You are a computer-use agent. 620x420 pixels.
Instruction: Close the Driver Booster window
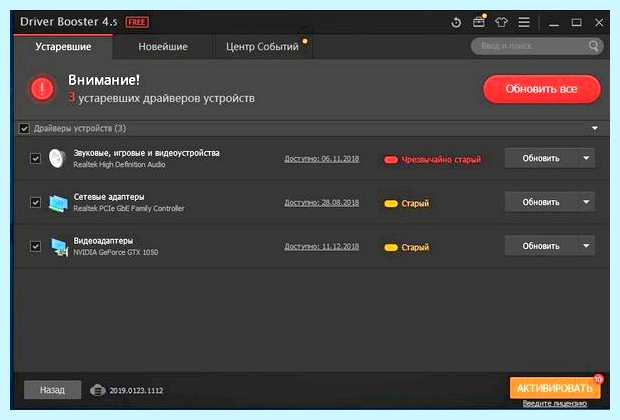tap(599, 23)
